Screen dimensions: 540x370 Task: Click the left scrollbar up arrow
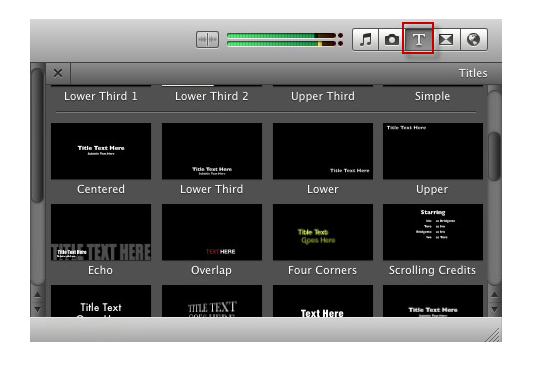pyautogui.click(x=37, y=295)
